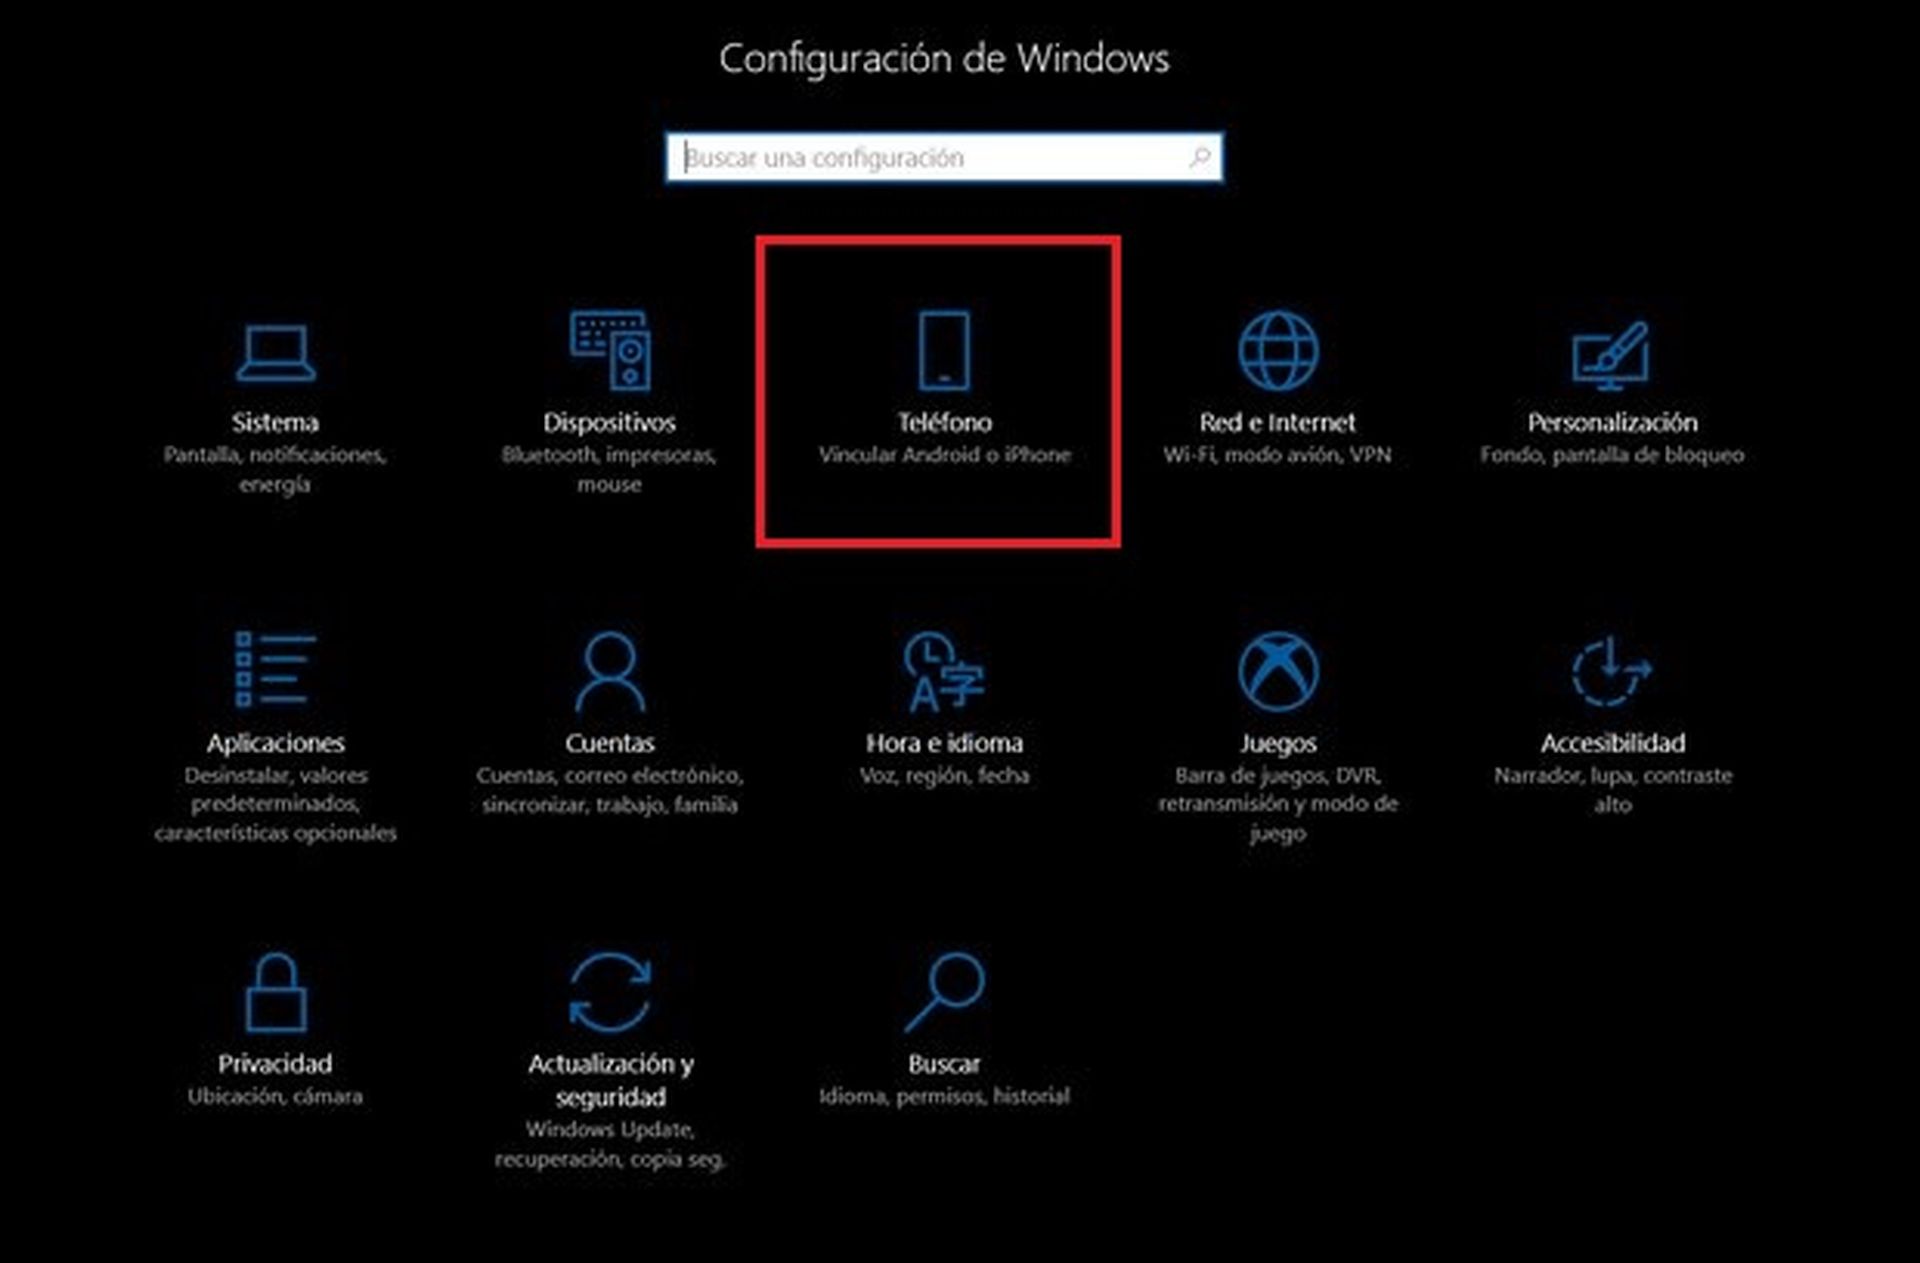Select the 'Personalización' category title
Image resolution: width=1920 pixels, height=1263 pixels.
[x=1612, y=422]
